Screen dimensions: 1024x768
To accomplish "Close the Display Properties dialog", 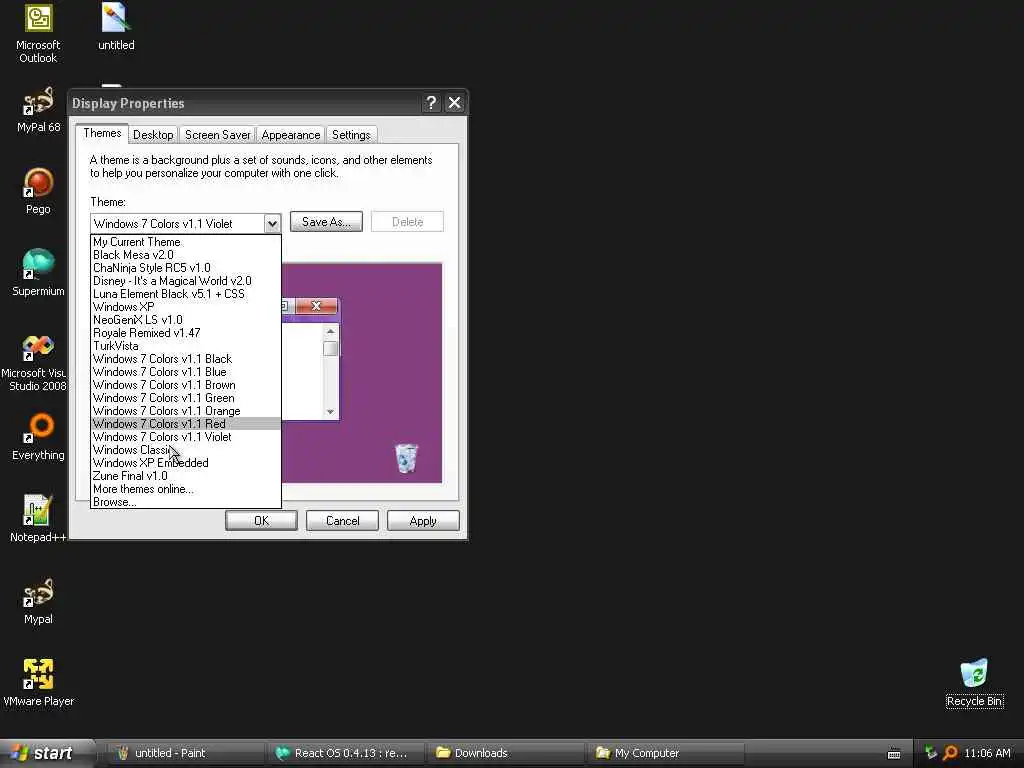I will tap(455, 103).
